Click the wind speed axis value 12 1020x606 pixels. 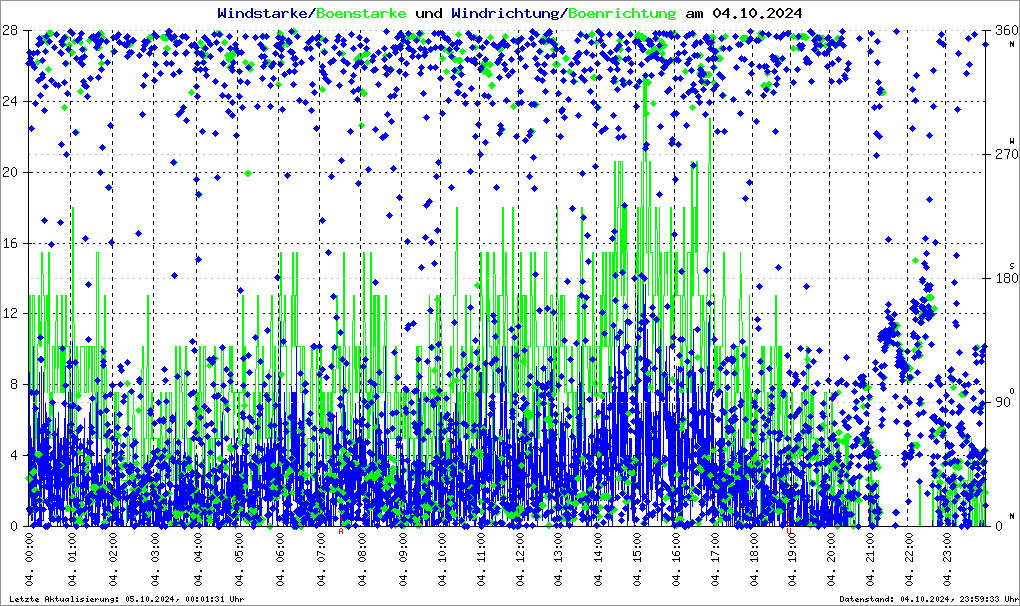click(9, 313)
